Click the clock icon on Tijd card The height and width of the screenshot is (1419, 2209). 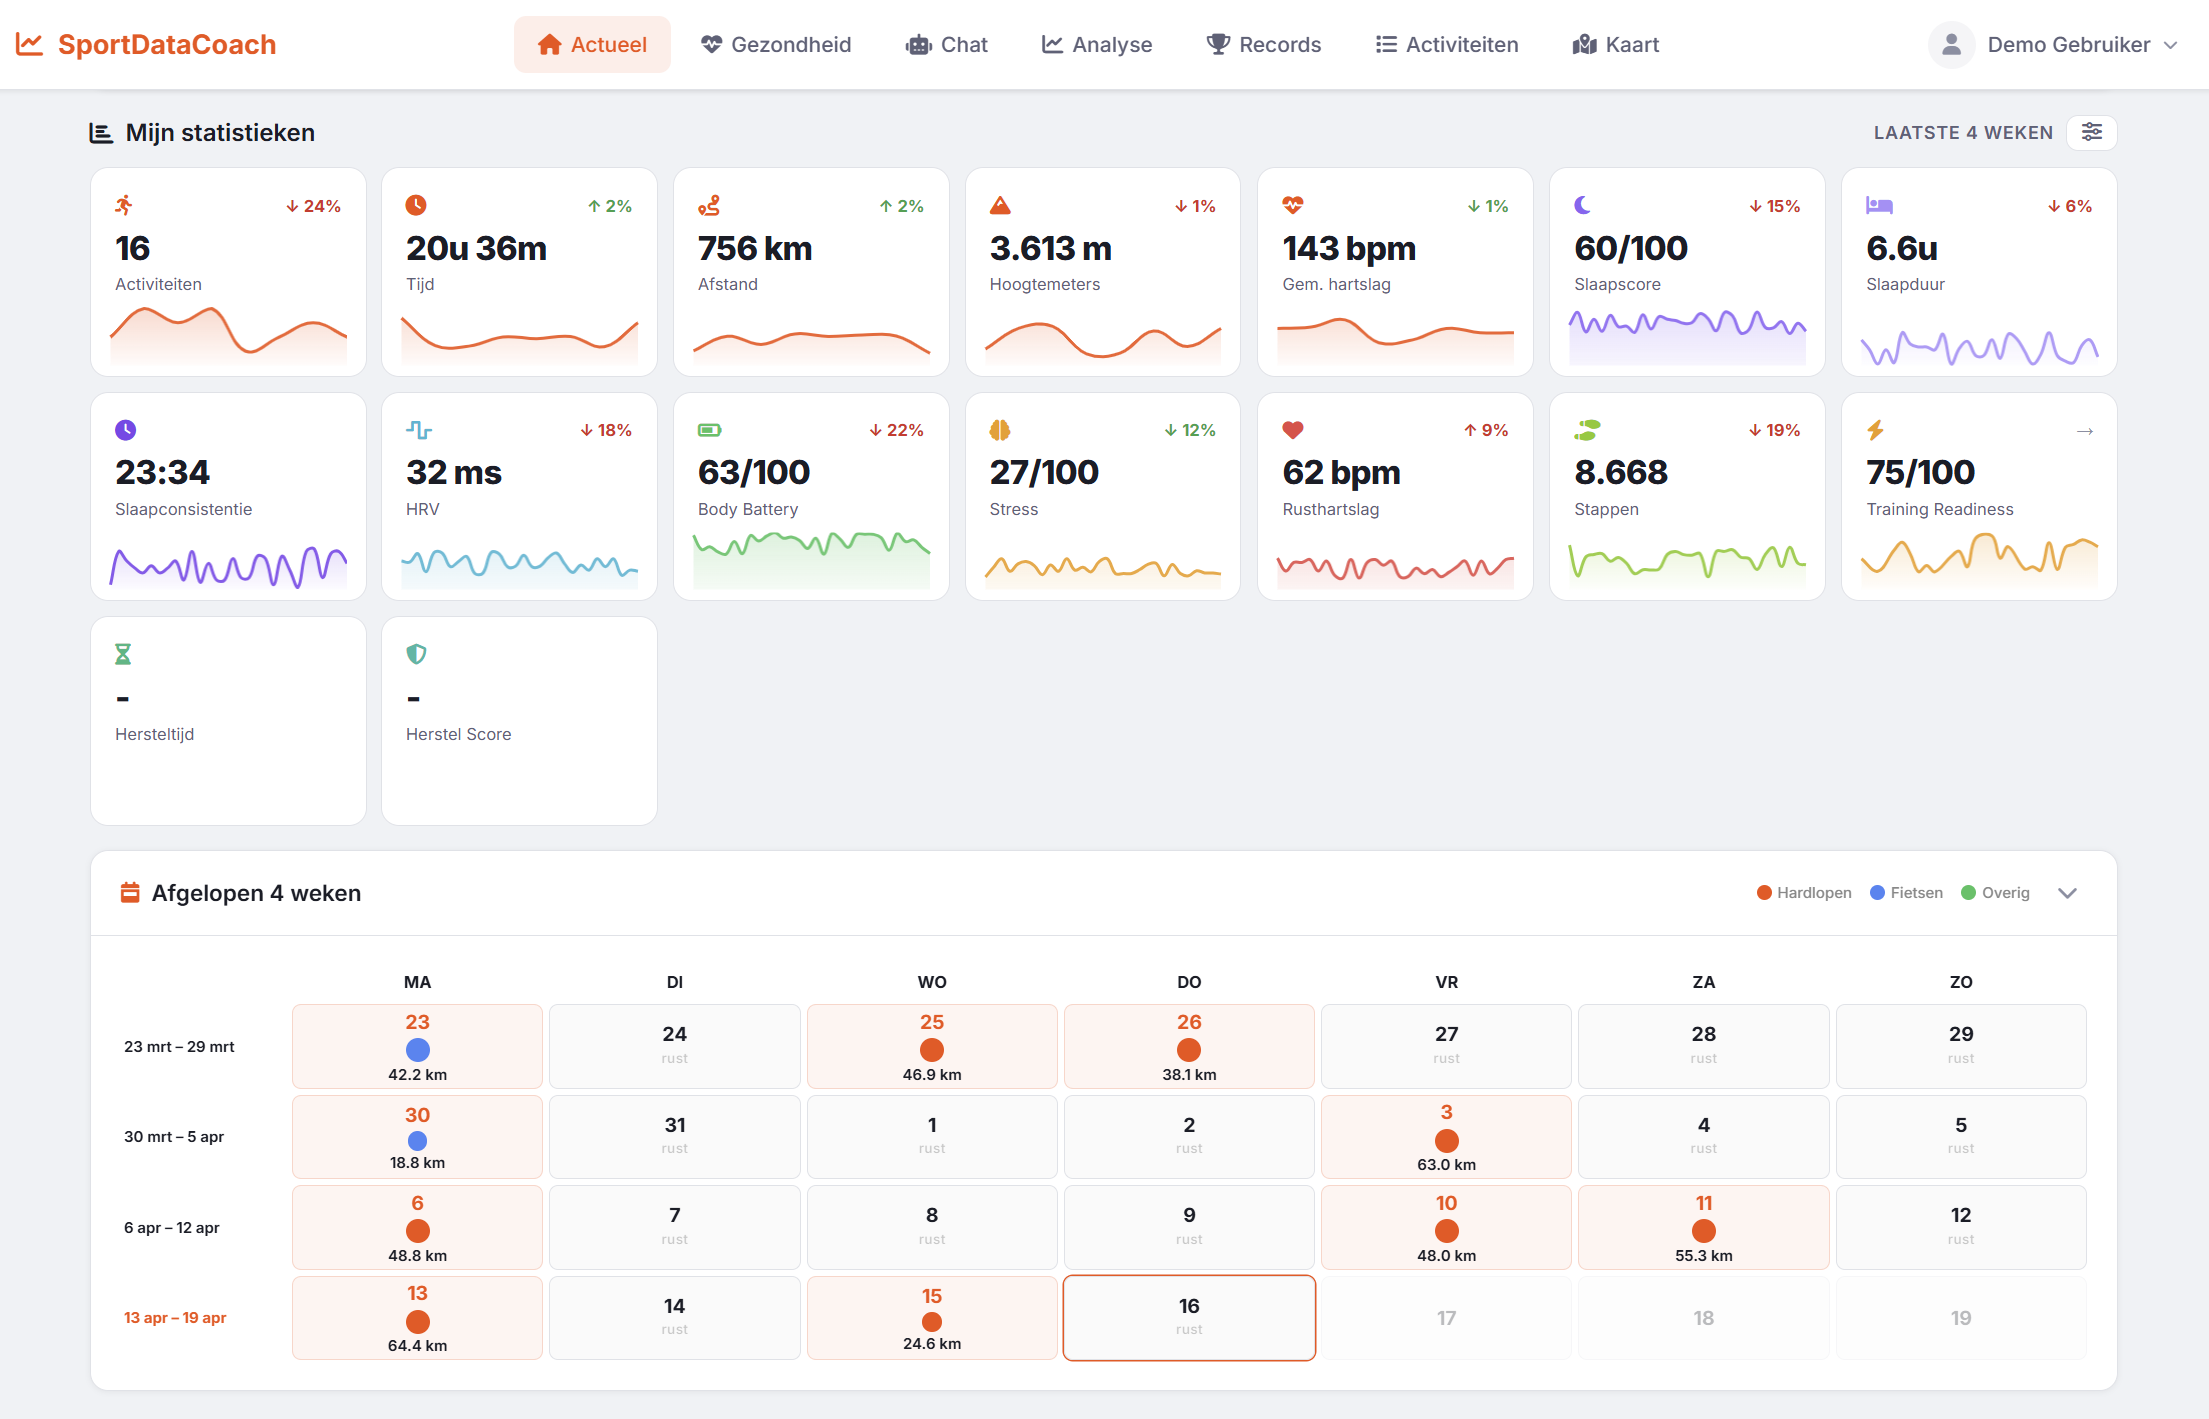[x=416, y=205]
